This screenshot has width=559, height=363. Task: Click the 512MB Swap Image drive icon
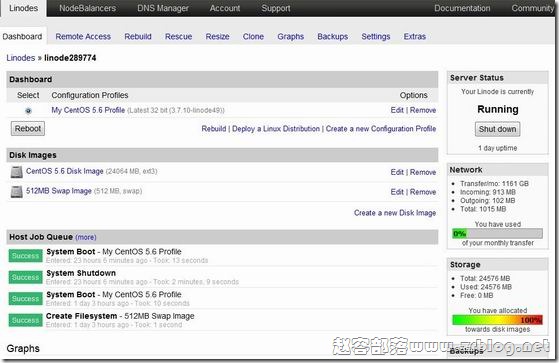coord(16,191)
